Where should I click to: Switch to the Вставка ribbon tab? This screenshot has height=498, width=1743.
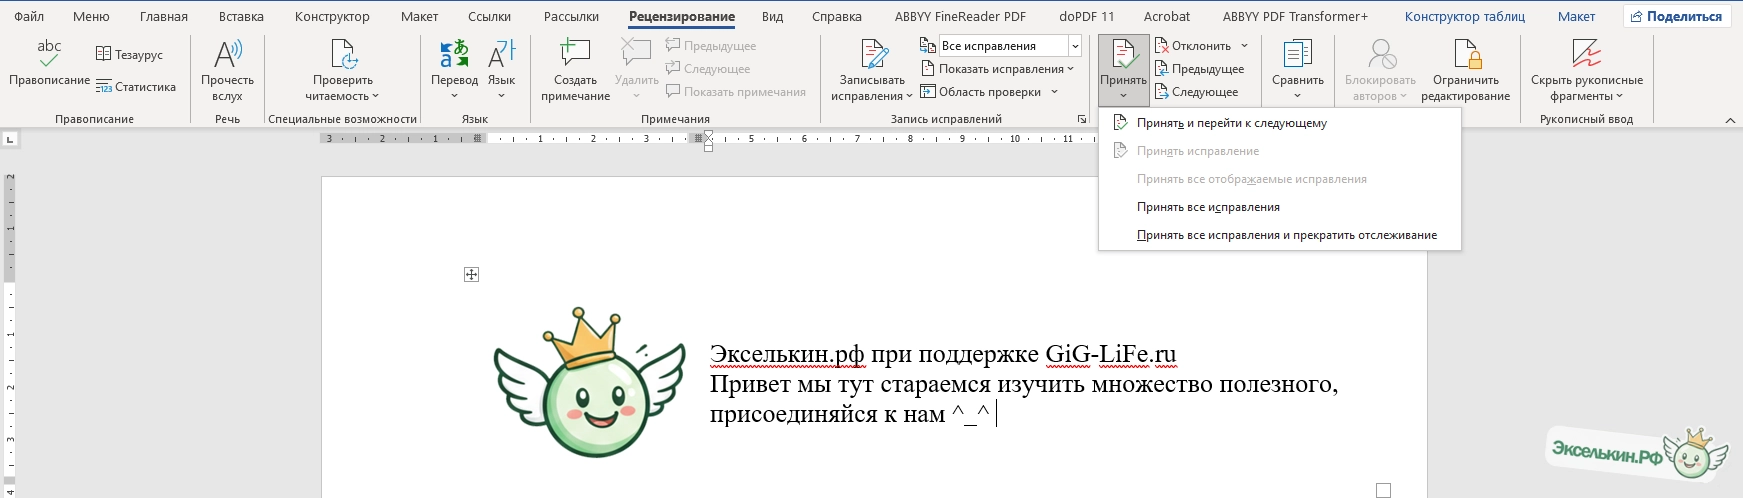point(241,17)
